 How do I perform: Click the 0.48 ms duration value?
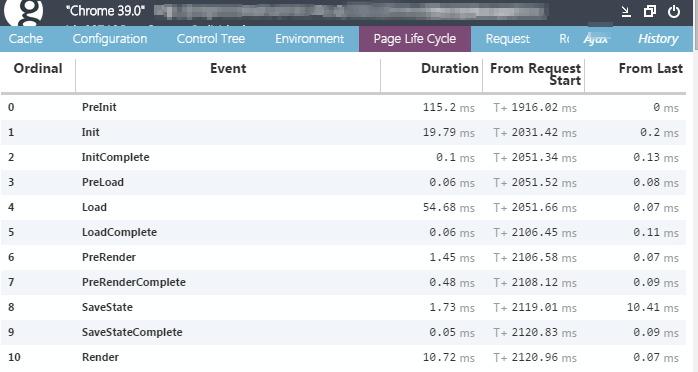(452, 282)
